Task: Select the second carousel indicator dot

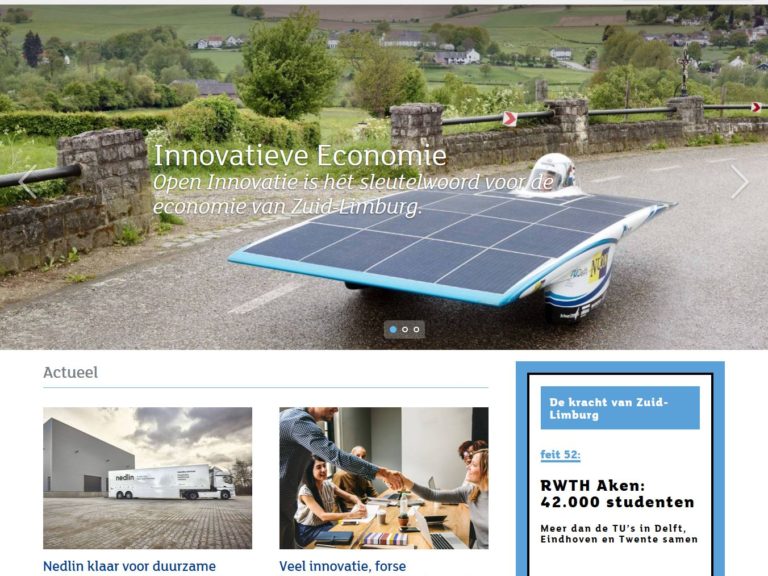Action: point(405,330)
